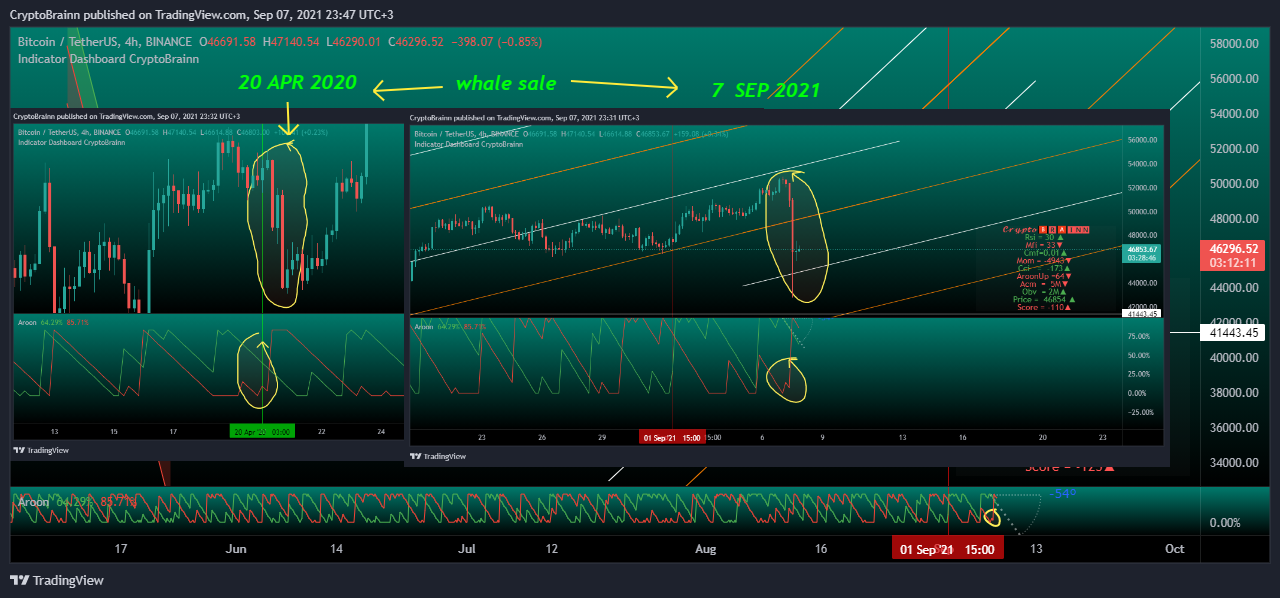Viewport: 1280px width, 598px height.
Task: Click the 'AroonUp = 64' dashboard row
Action: pos(1044,276)
